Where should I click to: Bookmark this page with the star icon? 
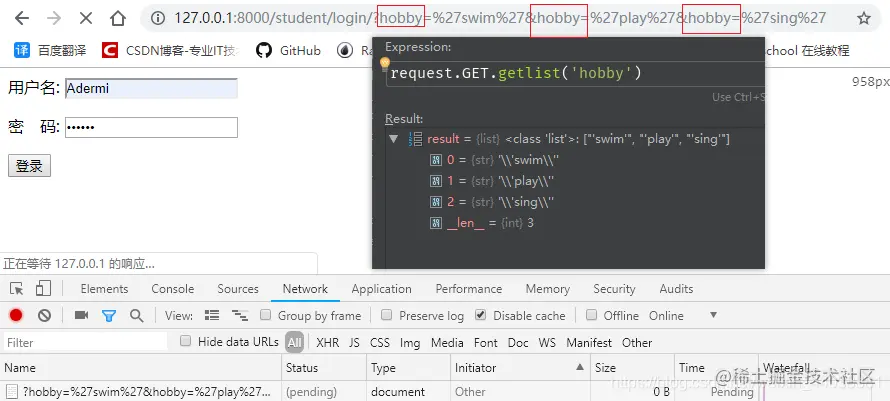click(864, 19)
